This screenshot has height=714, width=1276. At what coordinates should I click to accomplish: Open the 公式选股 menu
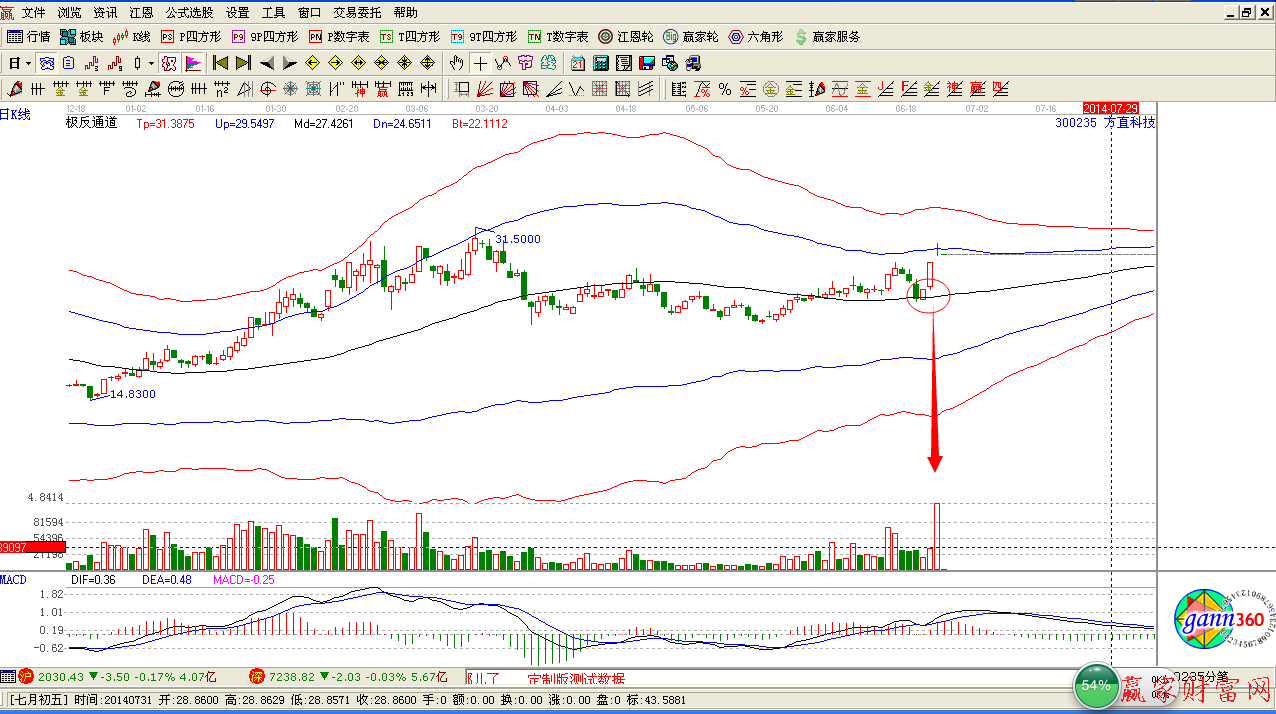click(x=189, y=12)
